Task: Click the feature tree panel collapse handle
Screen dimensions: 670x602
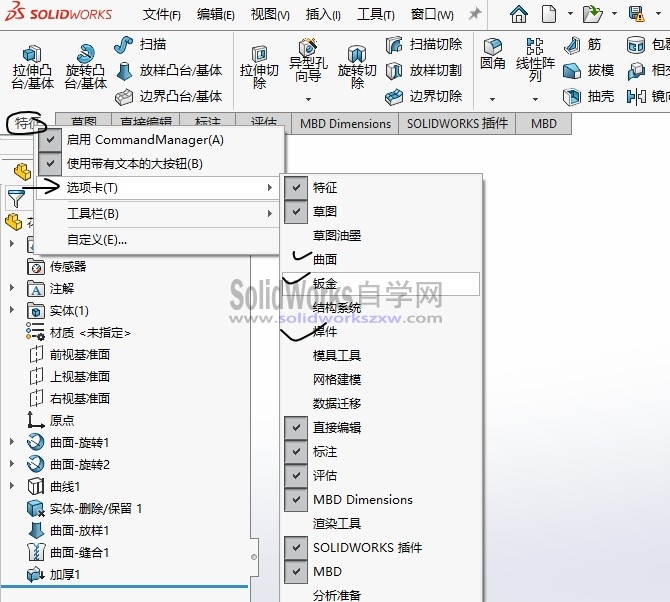Action: 254,557
